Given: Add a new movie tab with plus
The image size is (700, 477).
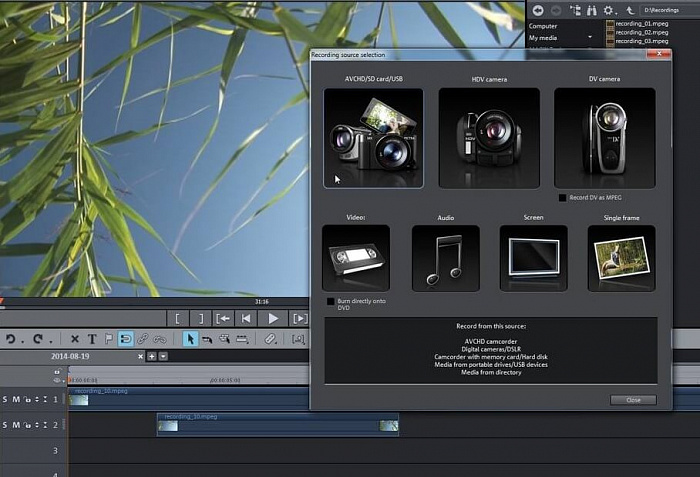Looking at the screenshot, I should pyautogui.click(x=152, y=356).
